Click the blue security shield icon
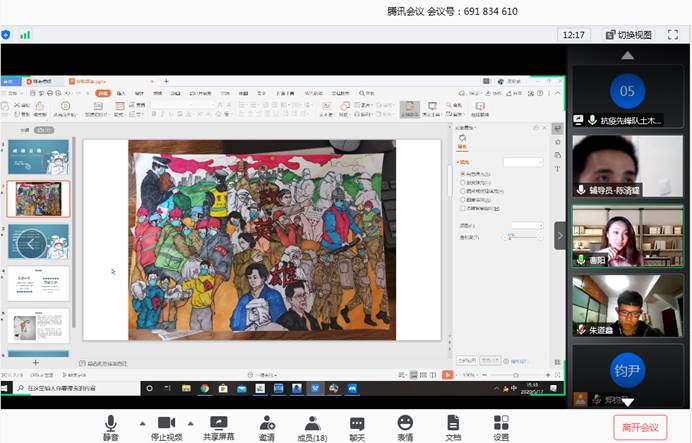This screenshot has width=692, height=443. pyautogui.click(x=6, y=34)
